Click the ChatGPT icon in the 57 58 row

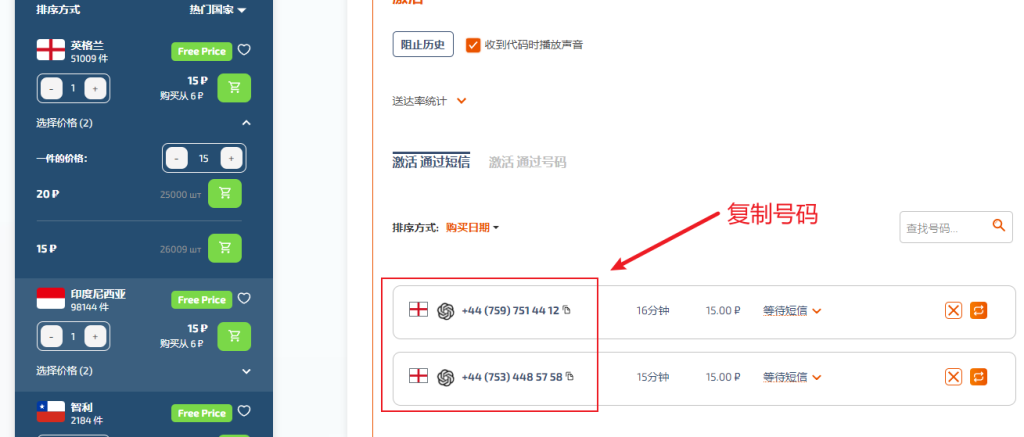(x=445, y=378)
